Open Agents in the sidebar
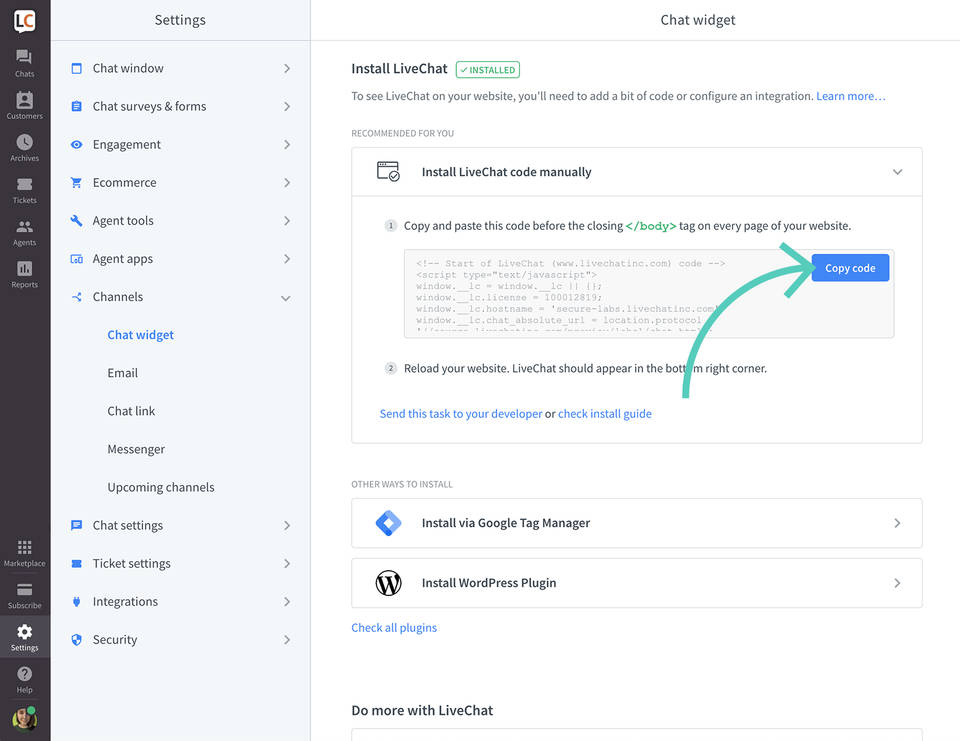 click(24, 231)
